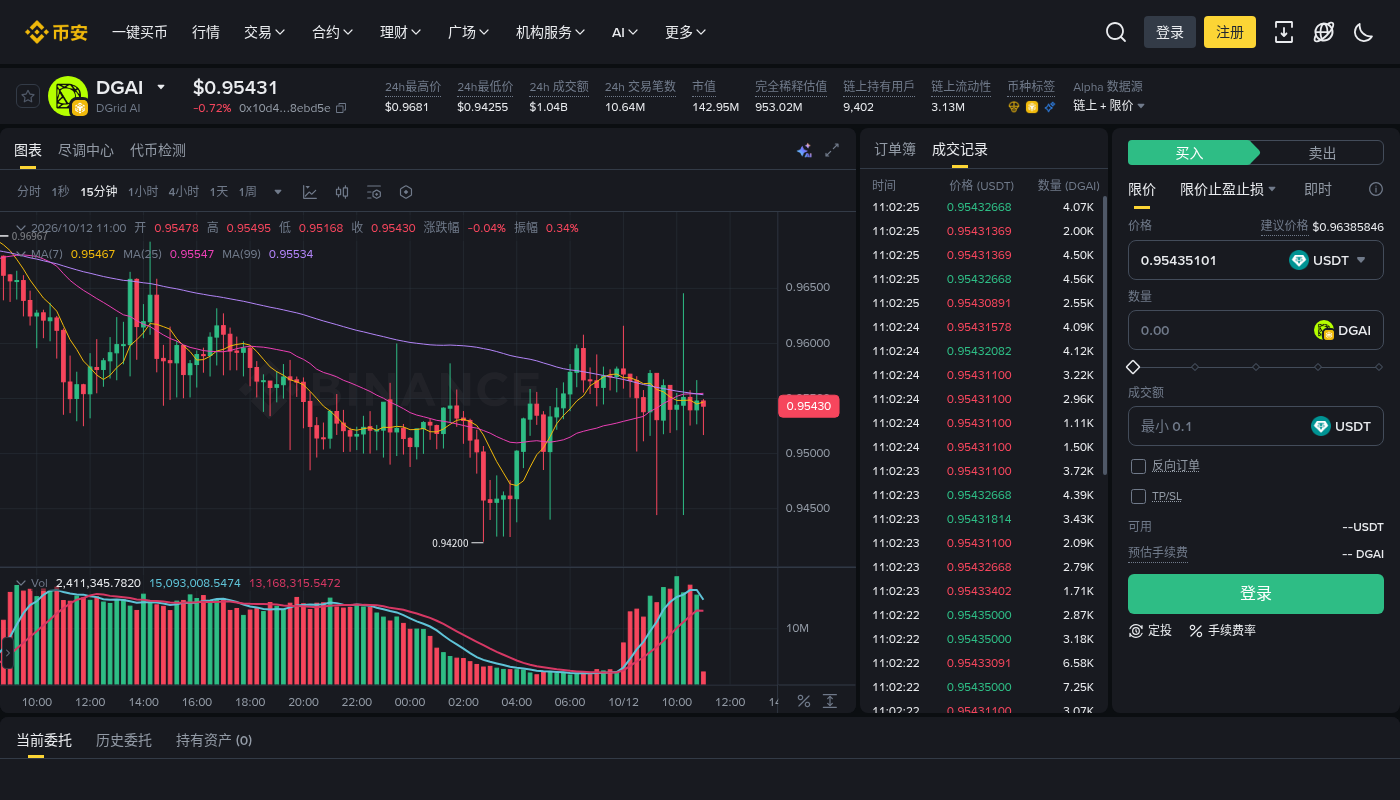
Task: Open the language globe icon
Action: 1324,32
